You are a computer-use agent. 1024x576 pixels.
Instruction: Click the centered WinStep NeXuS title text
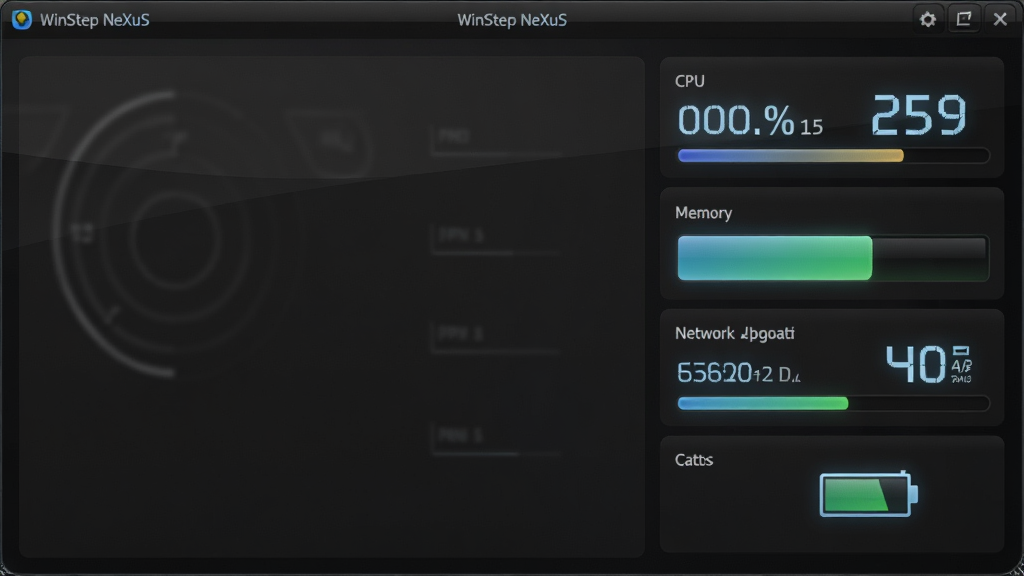pos(512,20)
